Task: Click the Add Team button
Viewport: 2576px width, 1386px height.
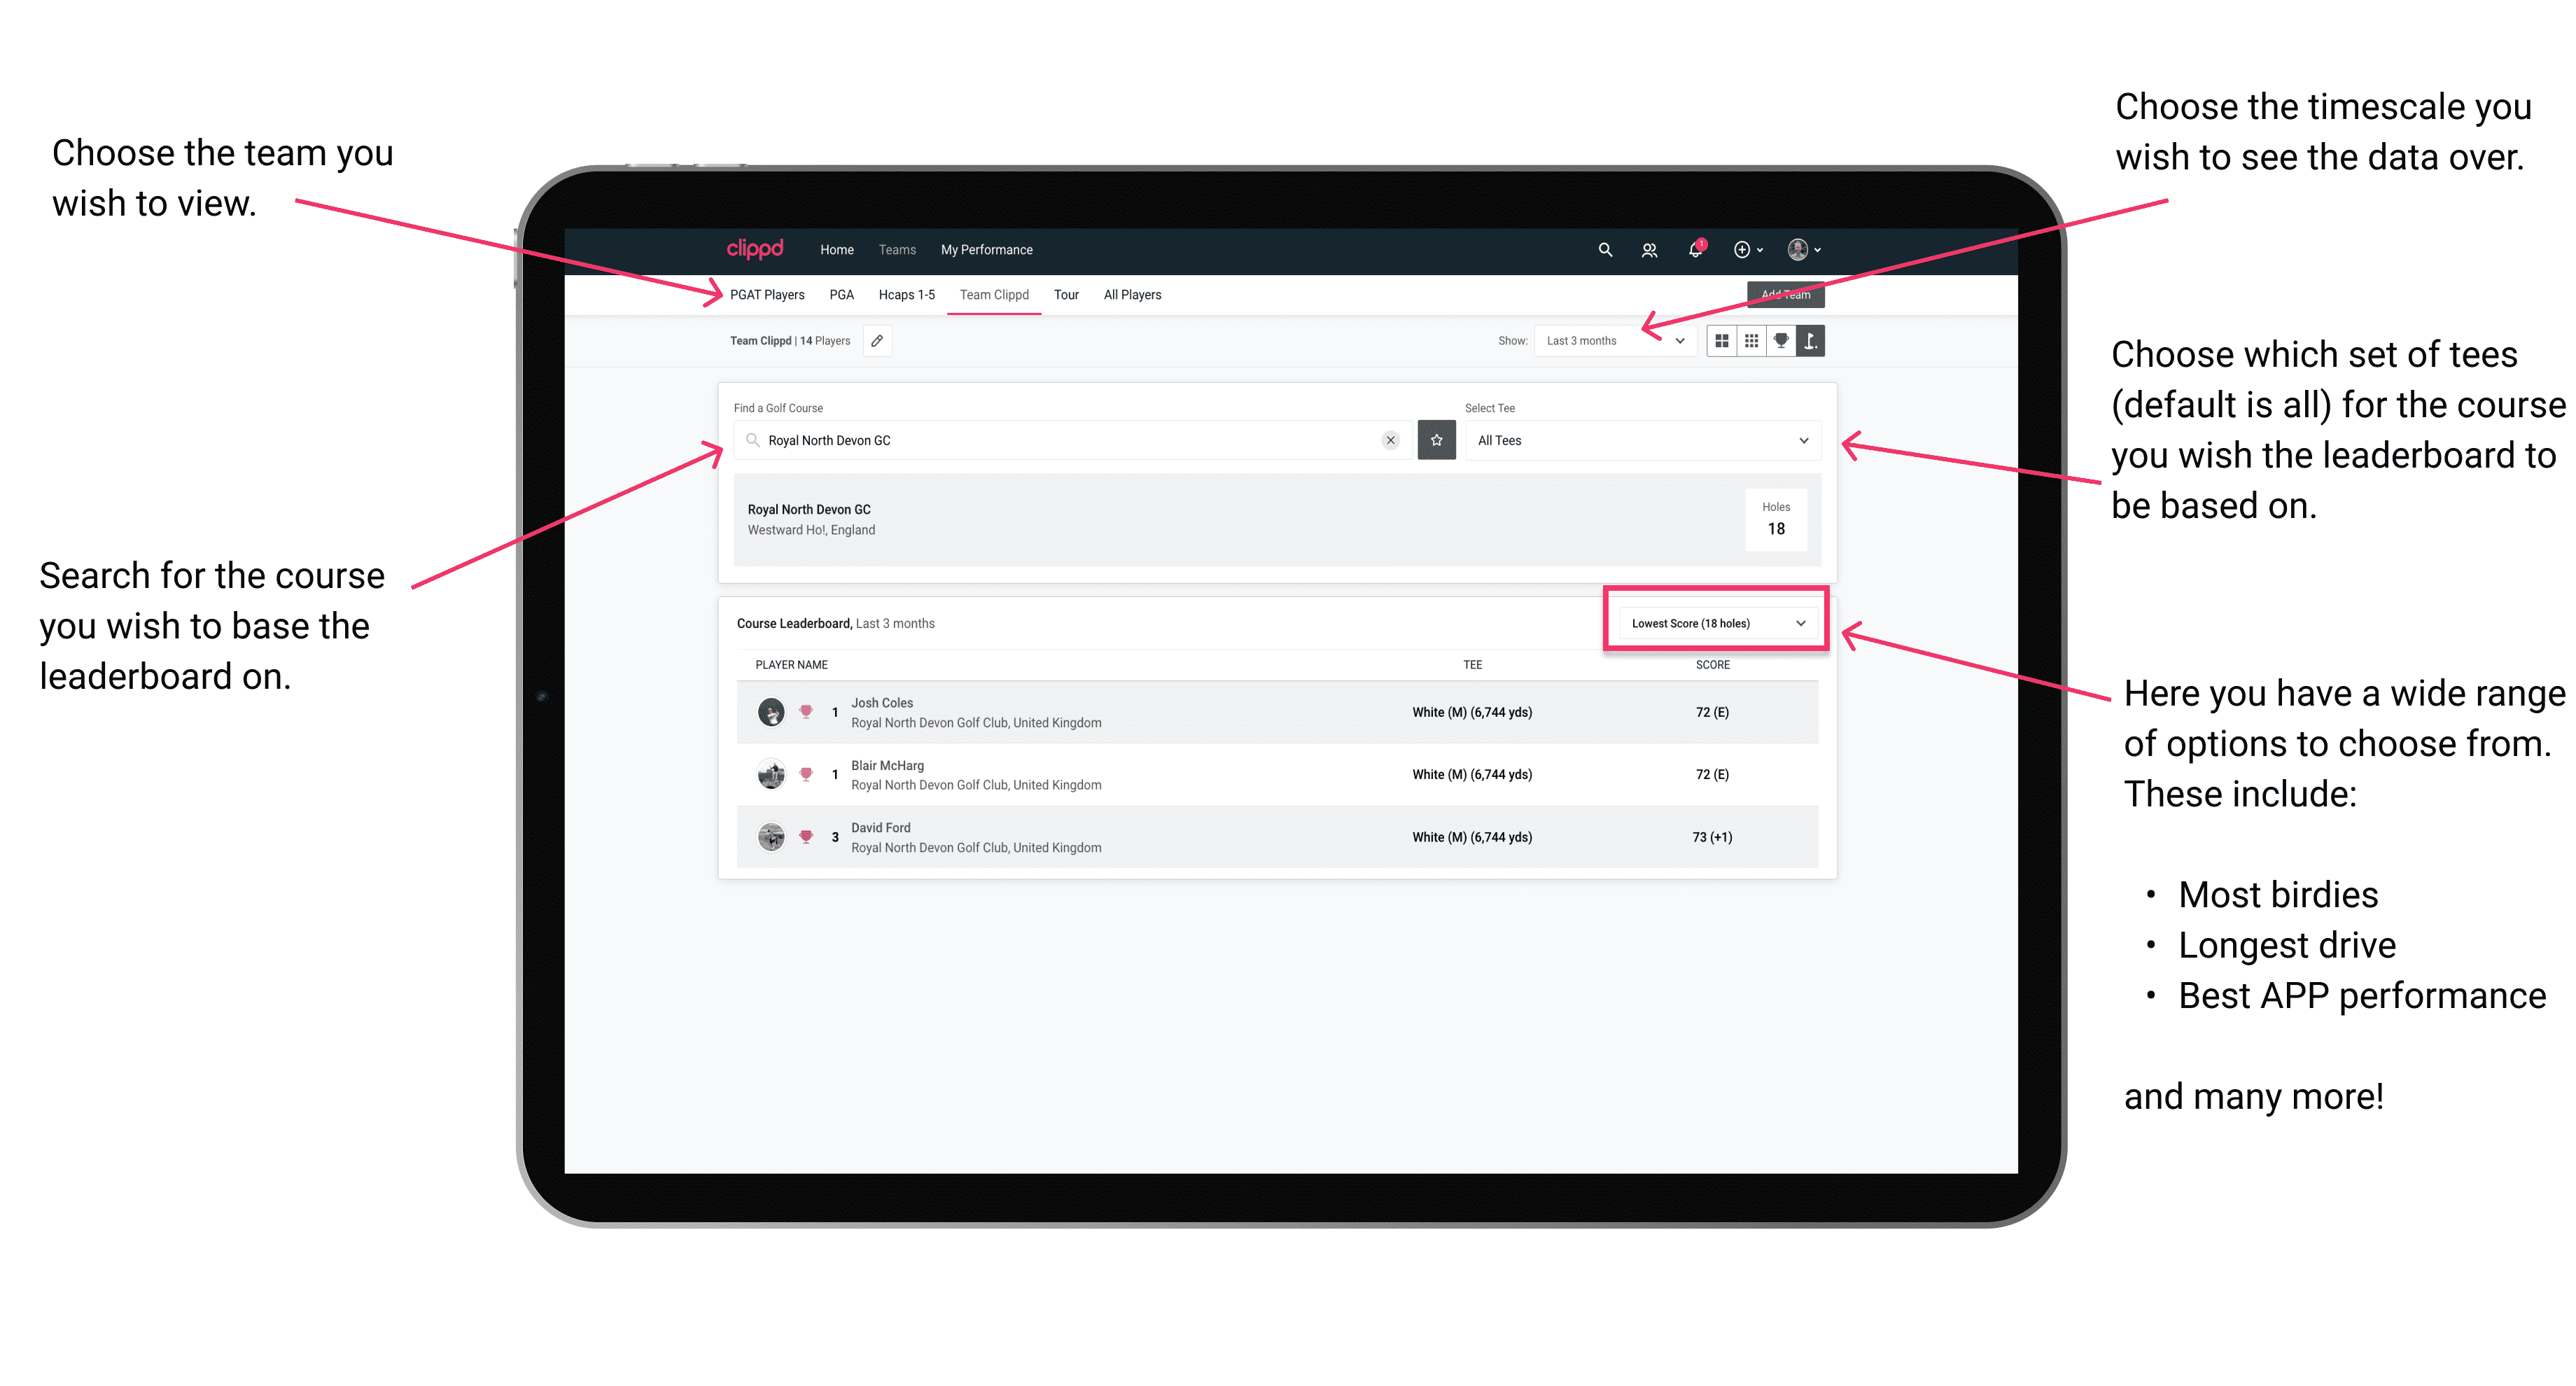Action: [x=1786, y=293]
